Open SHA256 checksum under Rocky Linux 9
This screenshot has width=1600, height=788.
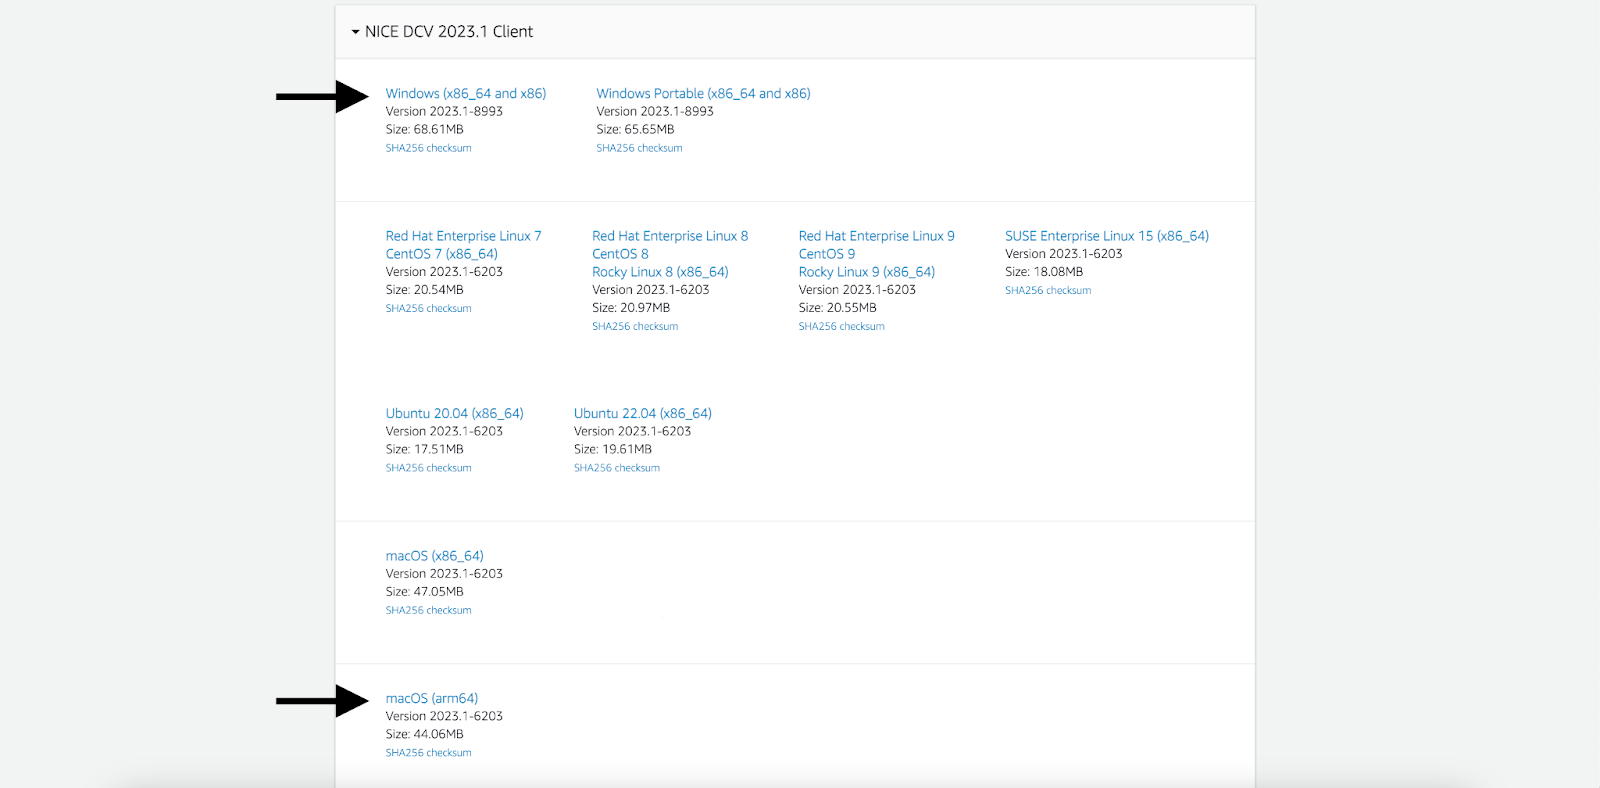click(841, 327)
